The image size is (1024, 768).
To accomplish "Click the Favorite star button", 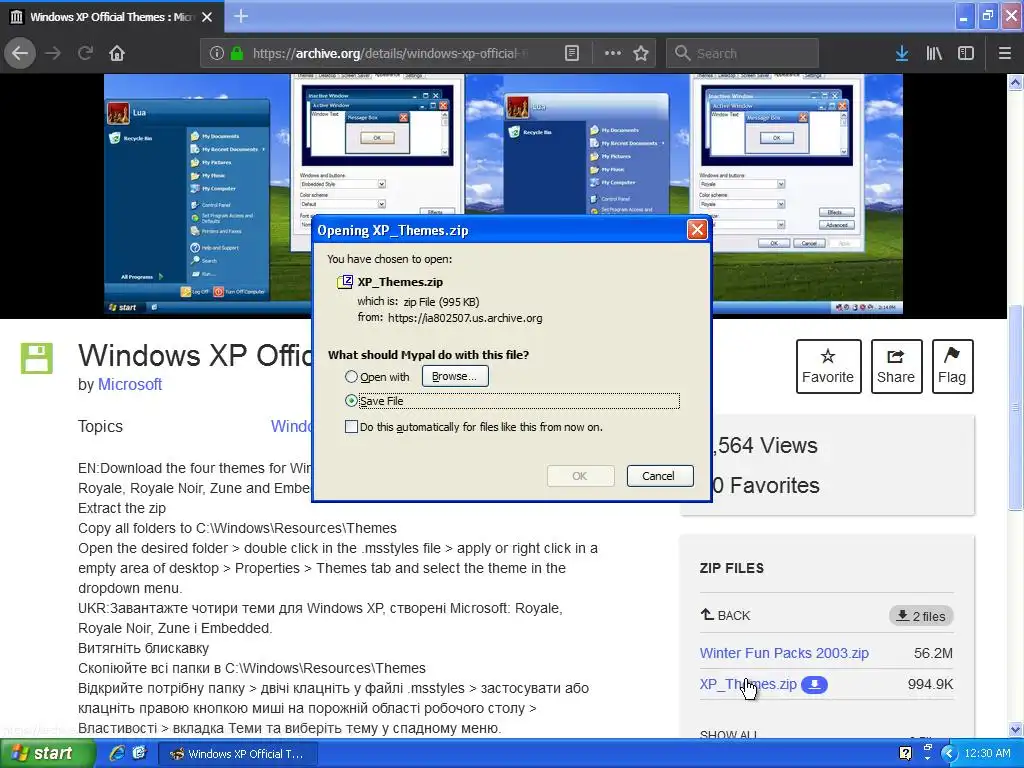I will click(x=828, y=366).
